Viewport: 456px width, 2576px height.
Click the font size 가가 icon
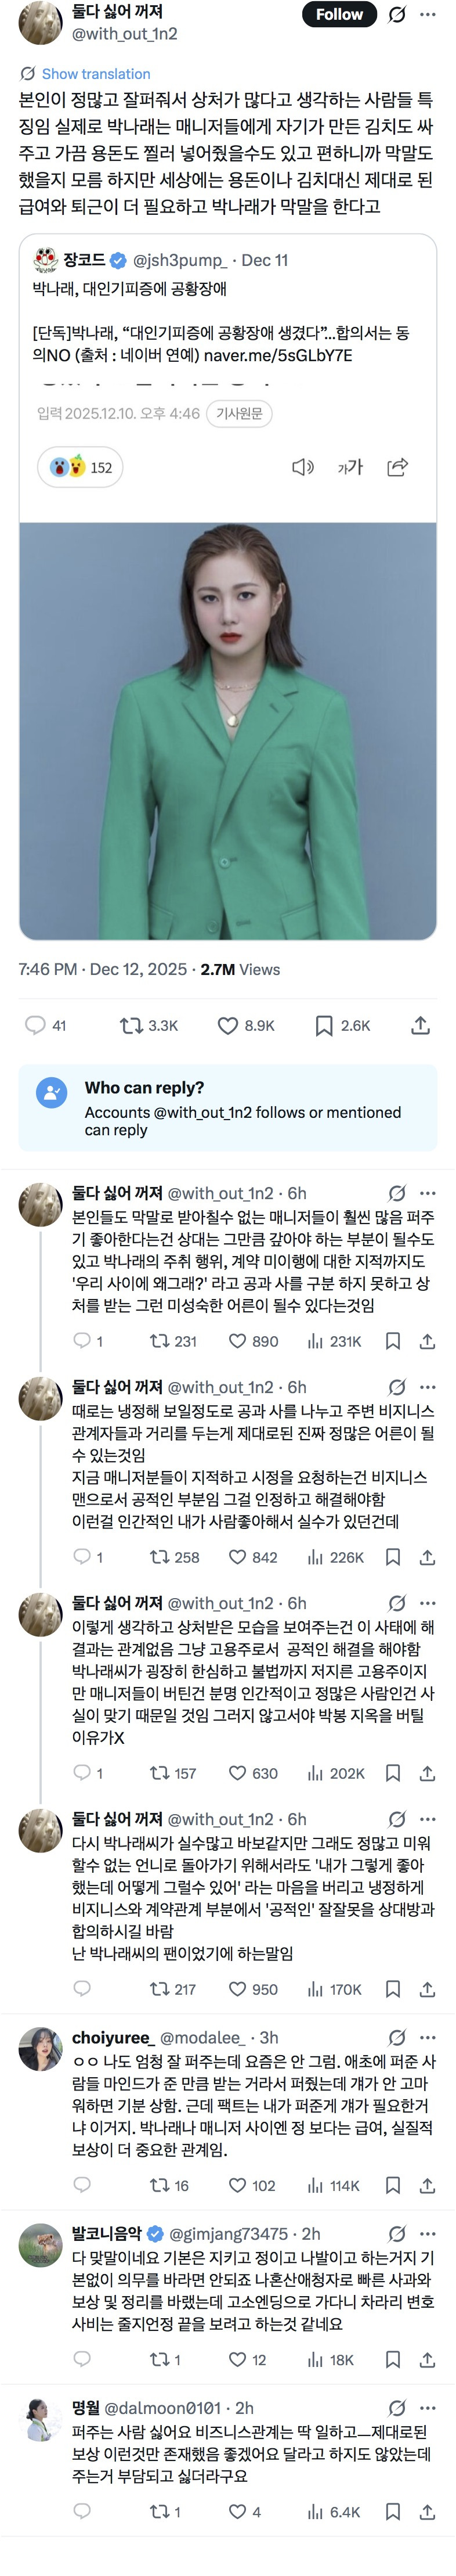(350, 467)
